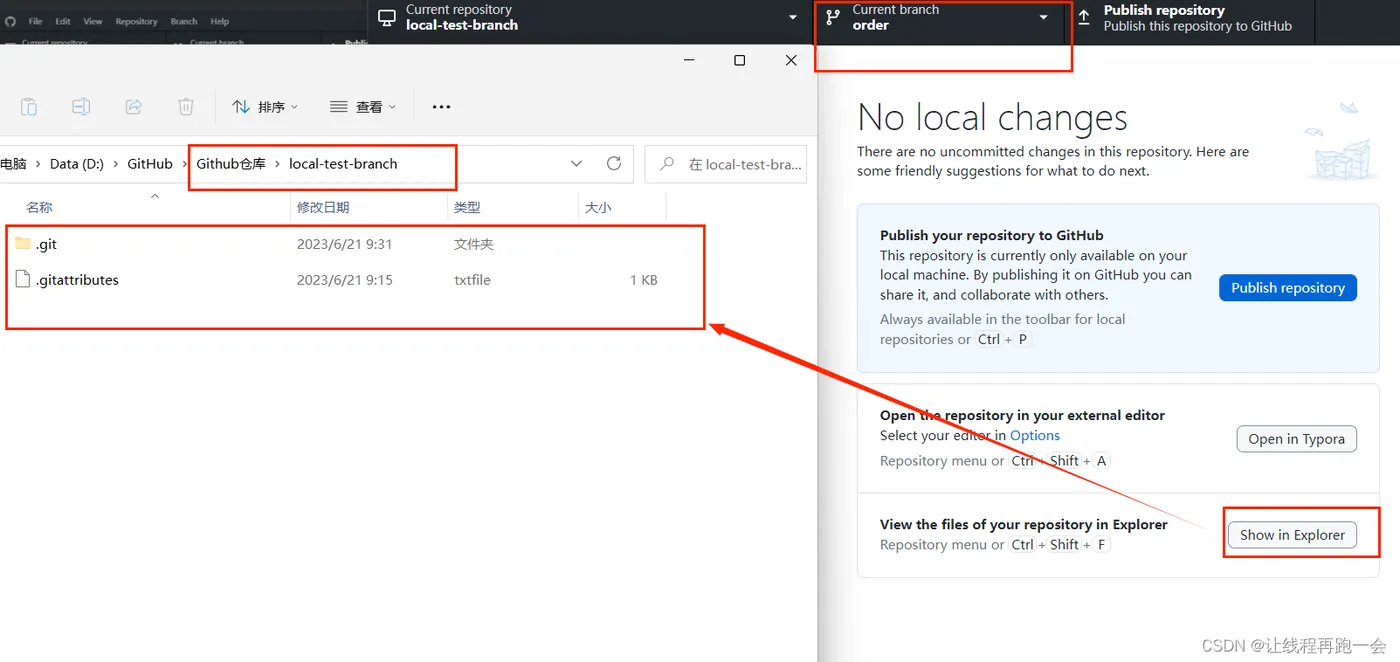Image resolution: width=1400 pixels, height=662 pixels.
Task: Click the search box for local-test-branch
Action: (x=726, y=164)
